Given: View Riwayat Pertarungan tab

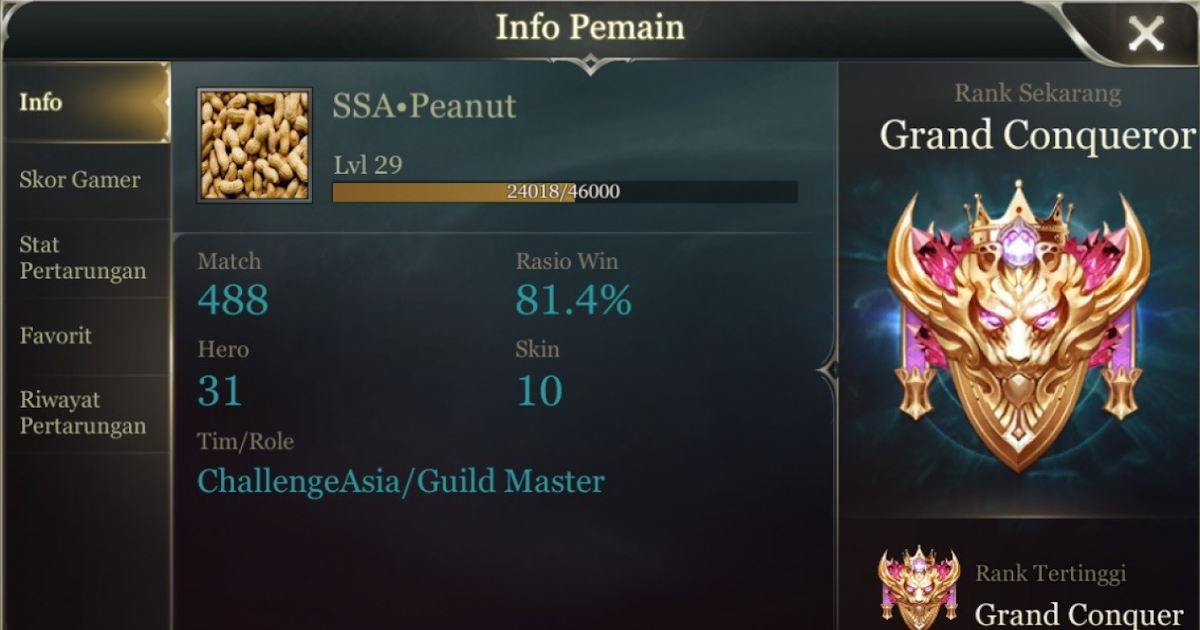Looking at the screenshot, I should [x=86, y=413].
